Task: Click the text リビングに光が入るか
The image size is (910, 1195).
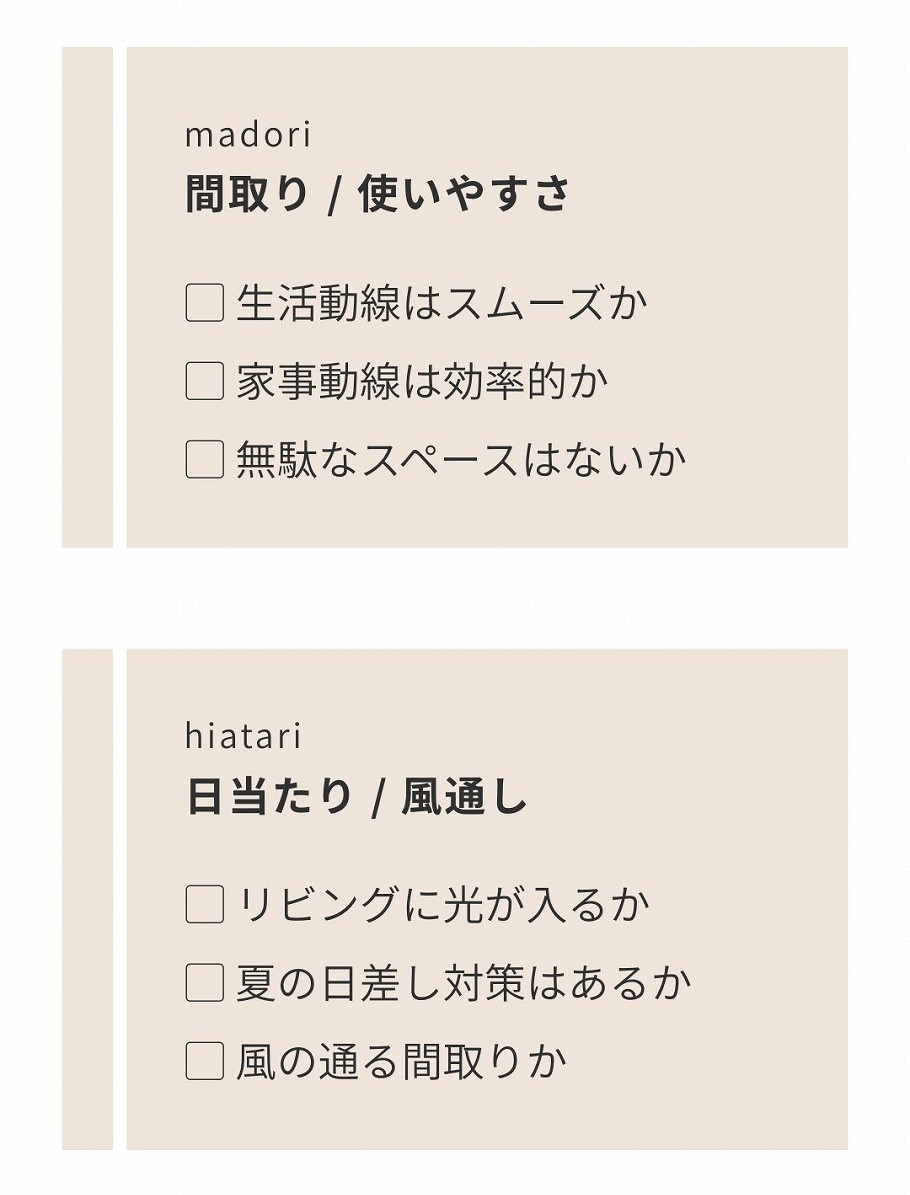Action: [443, 905]
